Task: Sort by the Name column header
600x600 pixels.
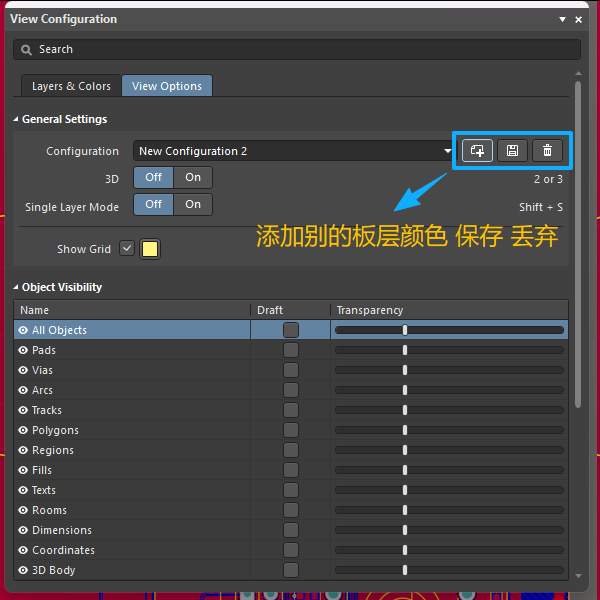Action: [x=132, y=310]
